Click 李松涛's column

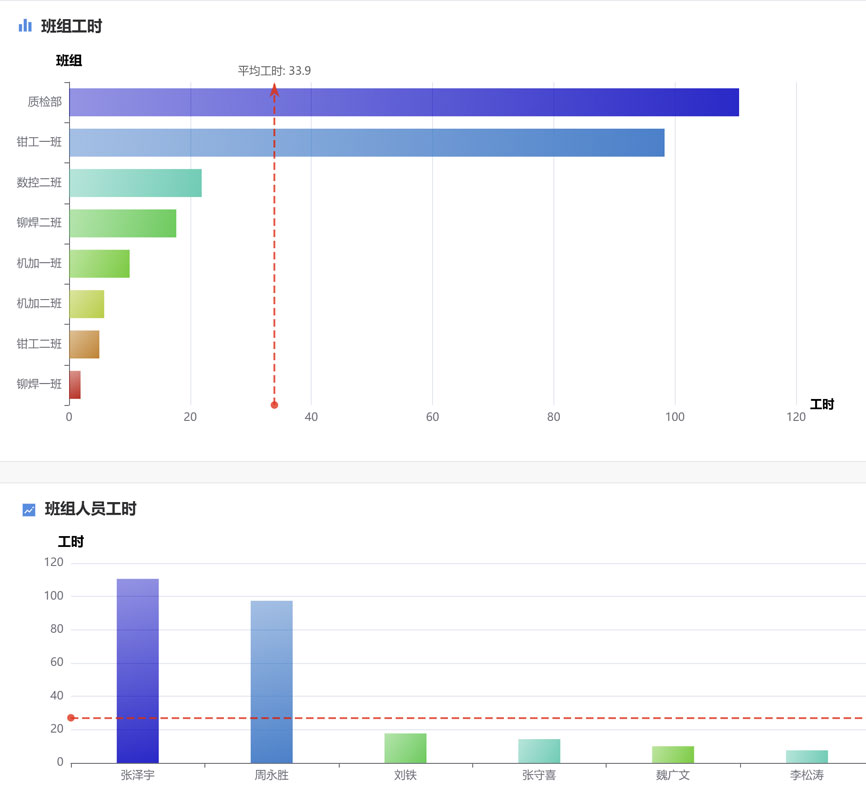pos(806,756)
